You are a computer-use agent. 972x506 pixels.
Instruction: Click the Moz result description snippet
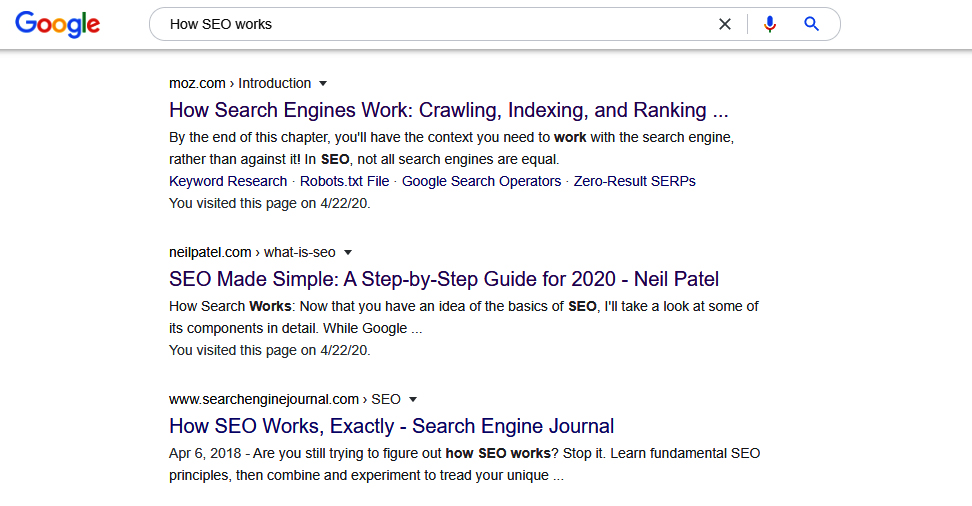(x=451, y=148)
